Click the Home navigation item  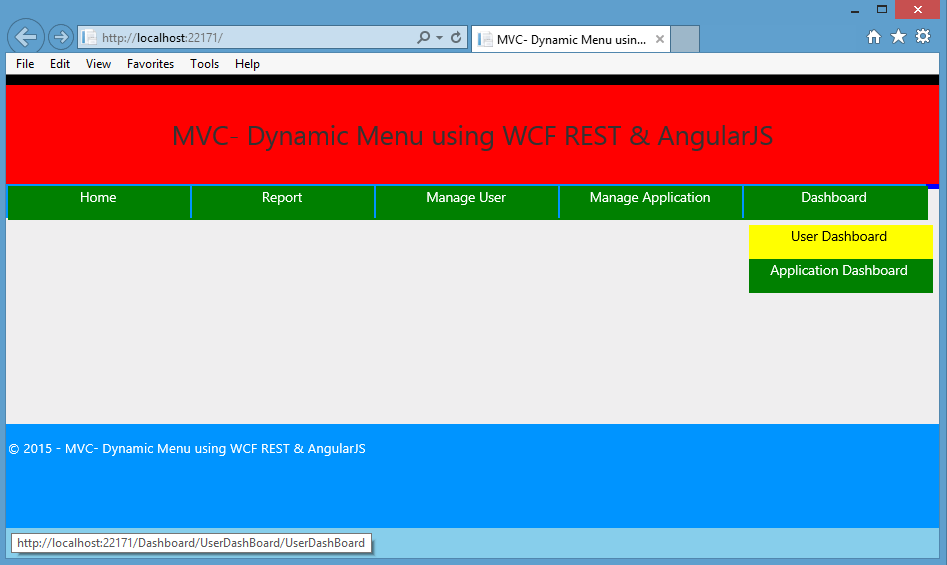pyautogui.click(x=98, y=202)
